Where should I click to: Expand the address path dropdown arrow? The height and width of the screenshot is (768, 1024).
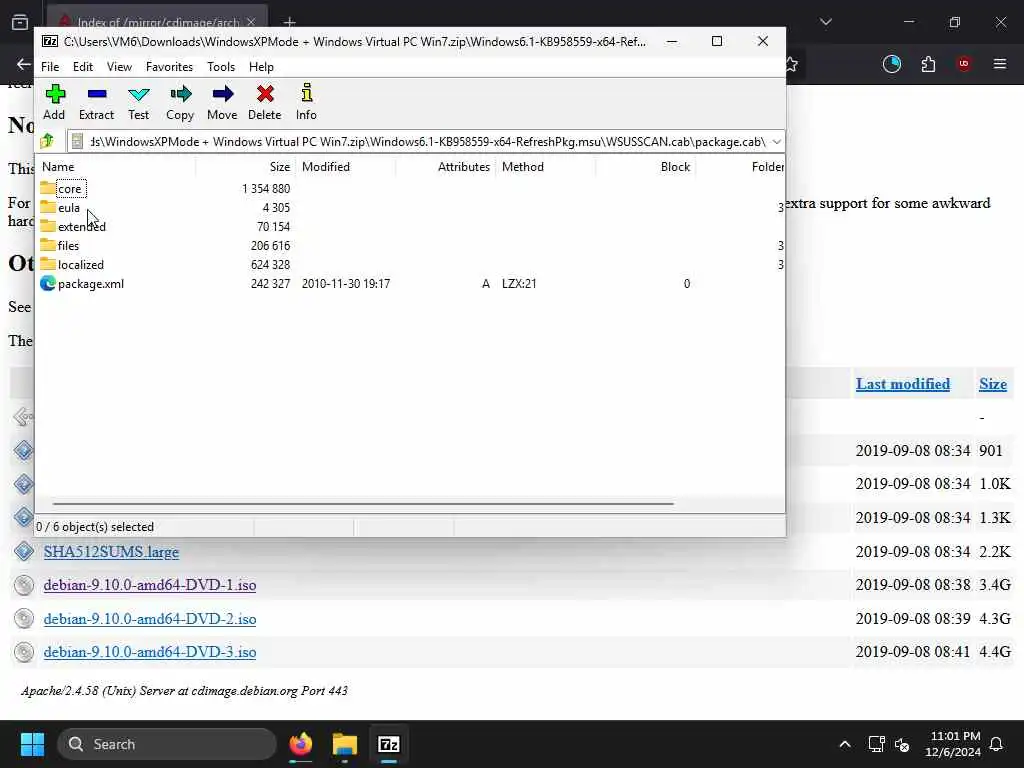[x=776, y=142]
